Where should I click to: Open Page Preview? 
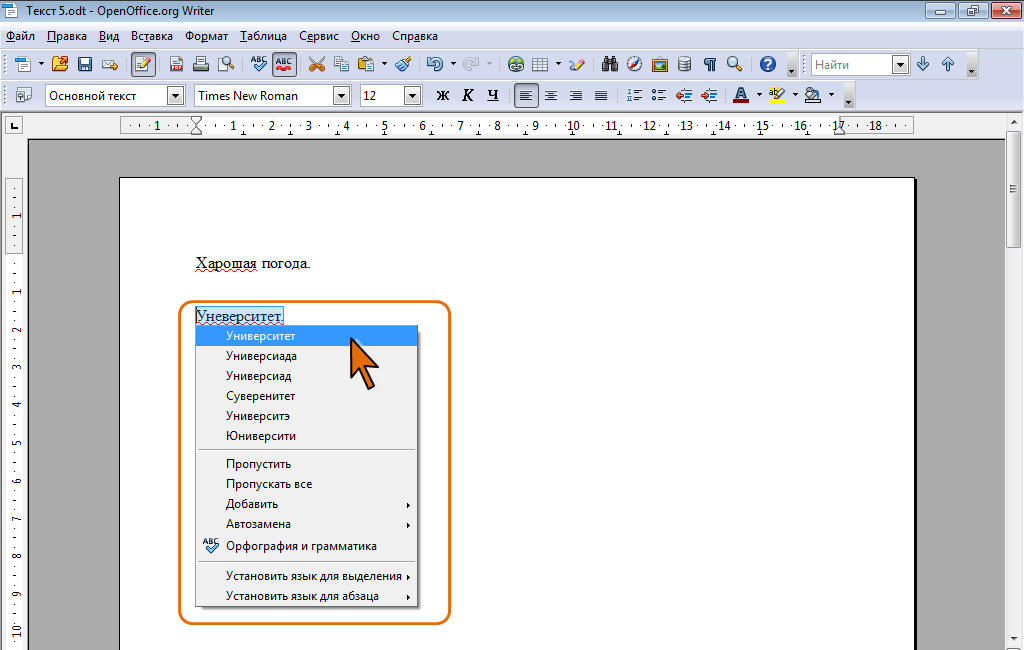226,64
